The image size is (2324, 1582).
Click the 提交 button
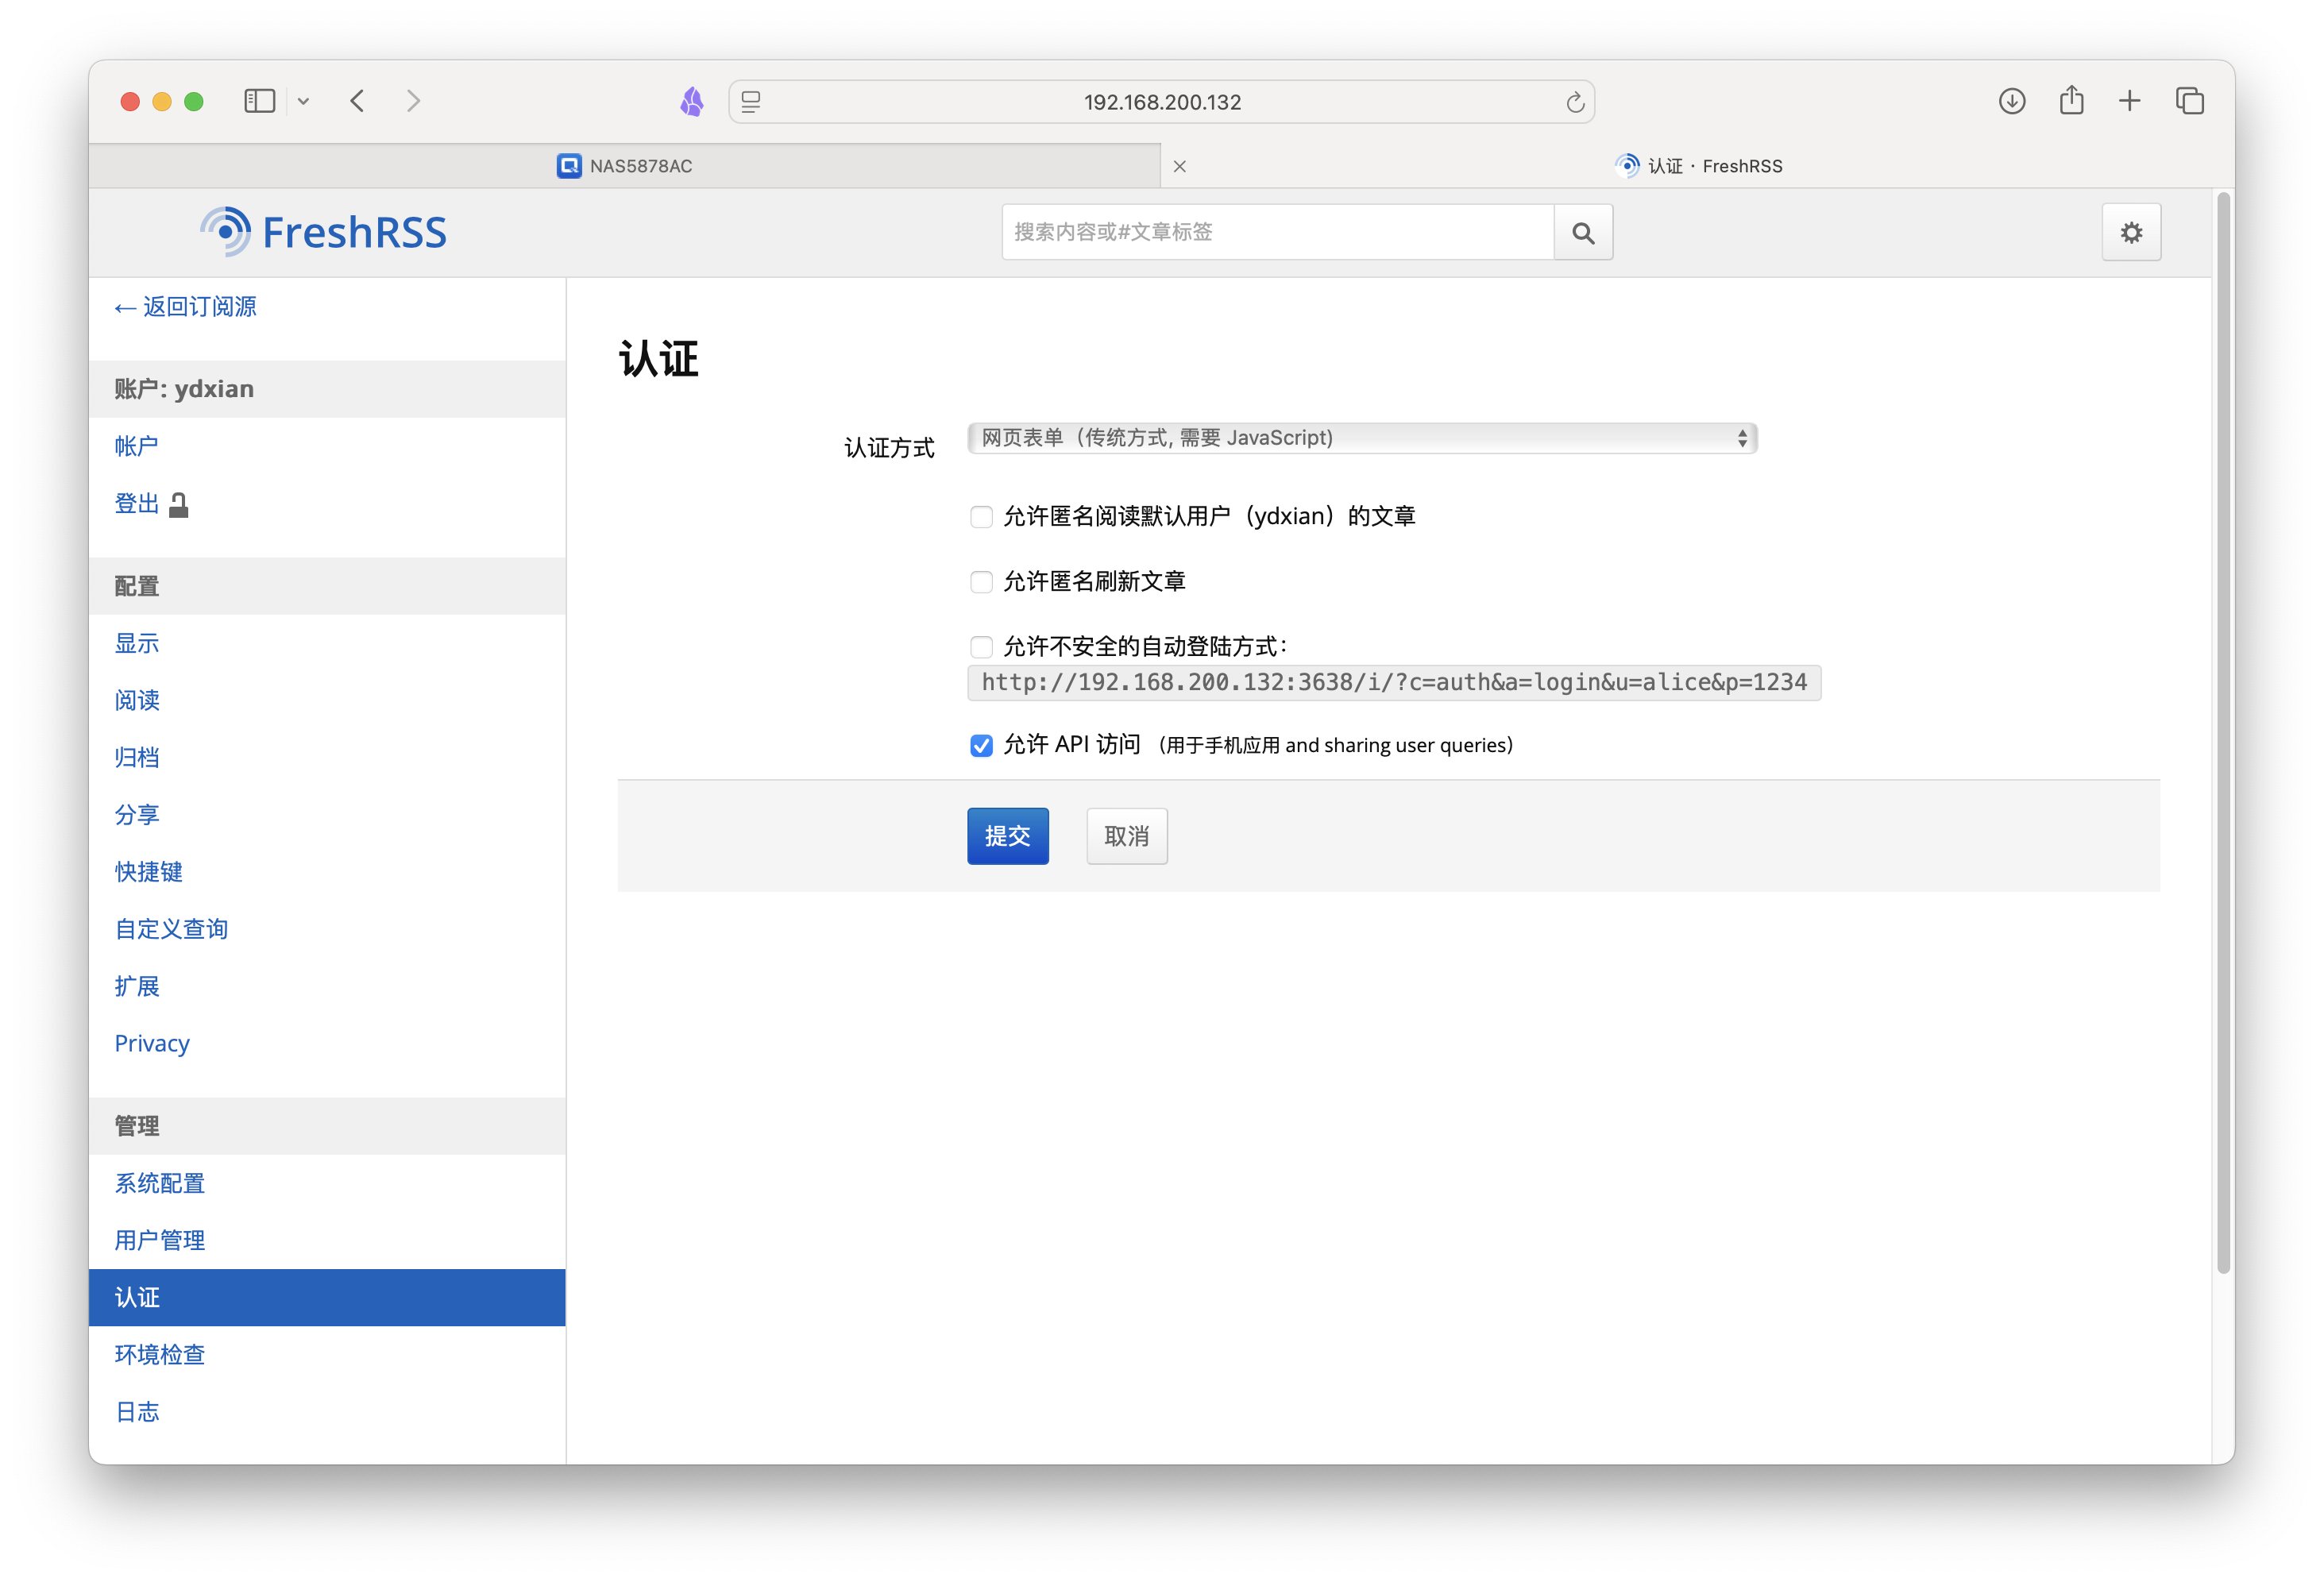point(1008,836)
